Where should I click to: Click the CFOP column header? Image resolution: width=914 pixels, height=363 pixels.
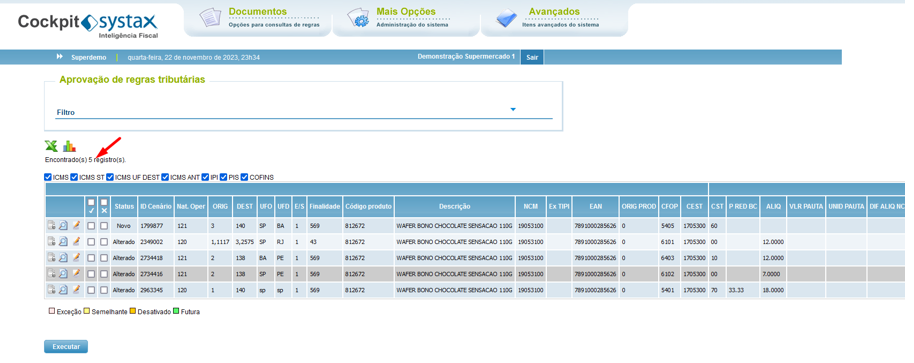point(670,206)
